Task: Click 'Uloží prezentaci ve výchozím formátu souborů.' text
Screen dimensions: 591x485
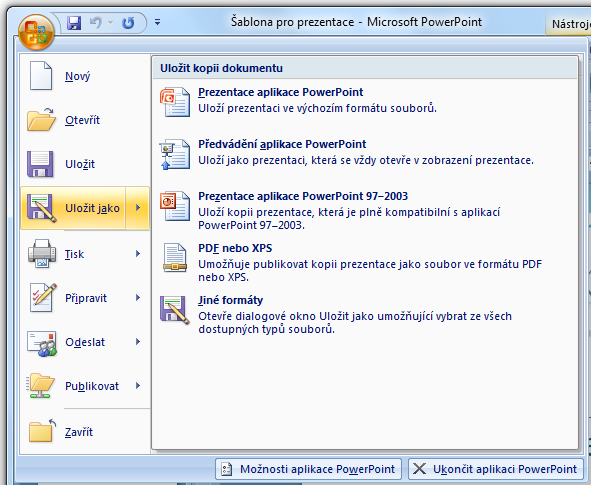Action: point(317,108)
